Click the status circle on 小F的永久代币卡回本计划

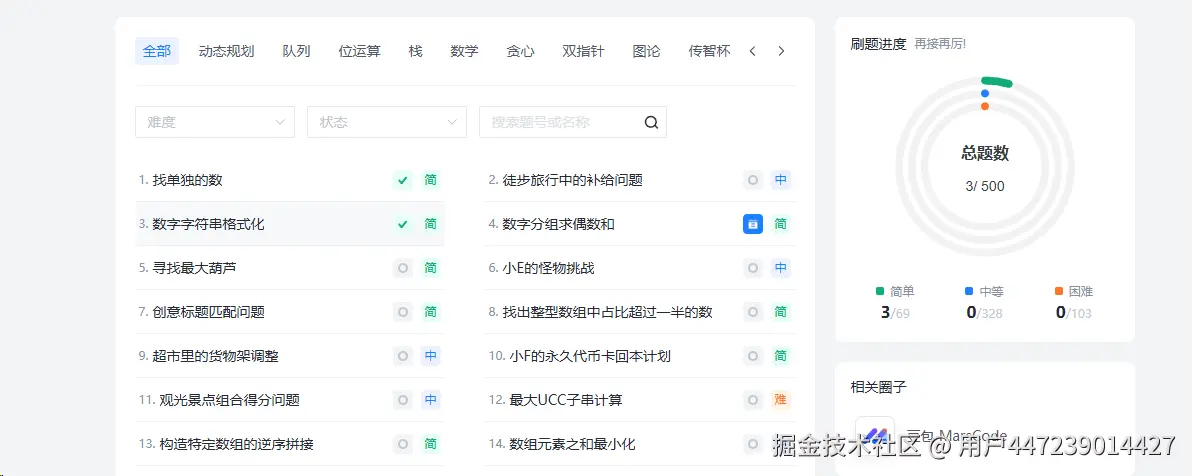(x=753, y=357)
